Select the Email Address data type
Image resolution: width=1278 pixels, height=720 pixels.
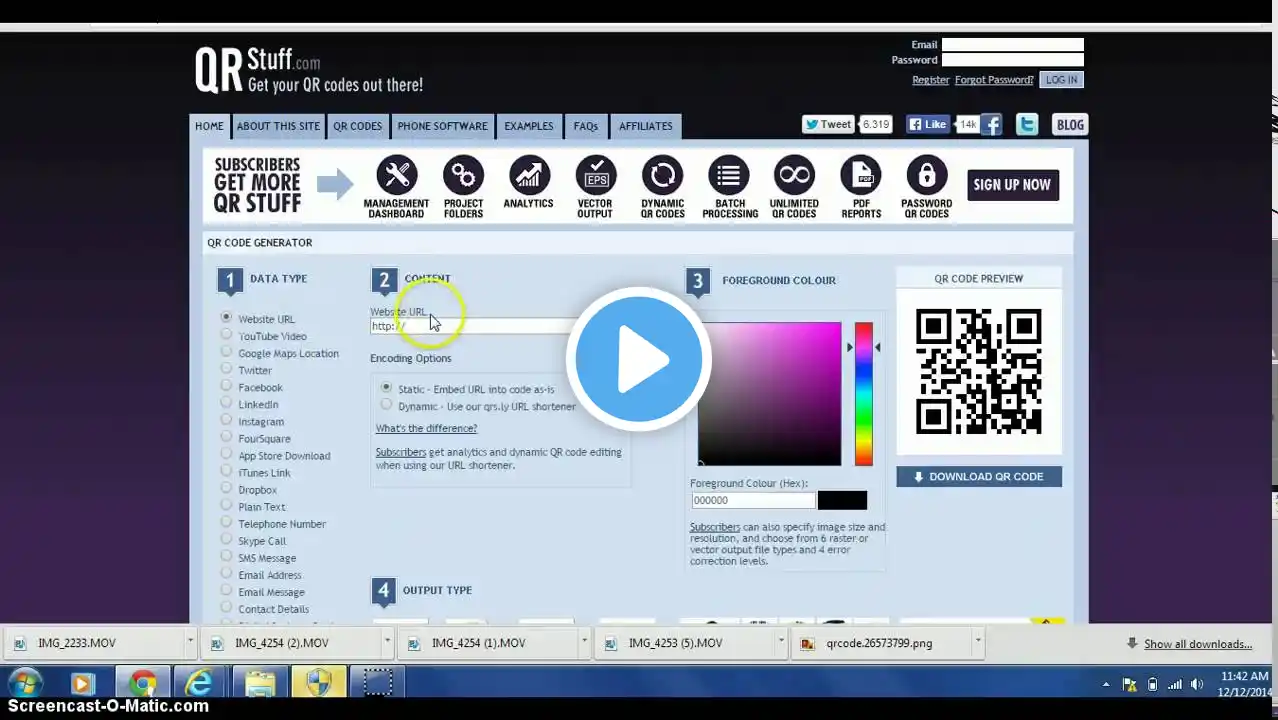point(226,574)
